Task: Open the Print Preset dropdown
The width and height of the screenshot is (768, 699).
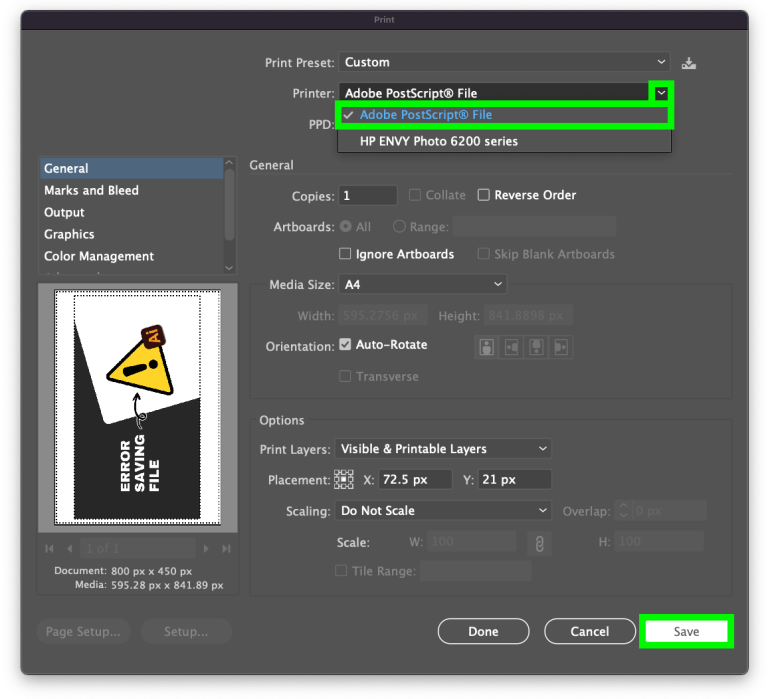Action: [504, 62]
